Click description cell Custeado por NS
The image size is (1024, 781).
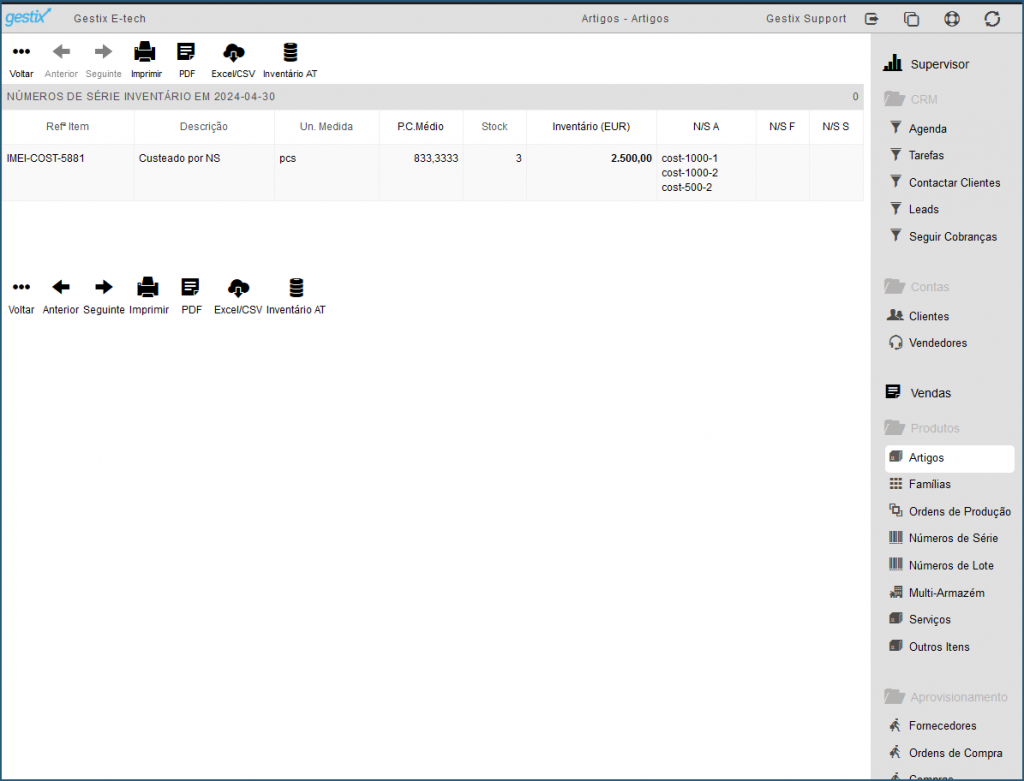tap(180, 158)
